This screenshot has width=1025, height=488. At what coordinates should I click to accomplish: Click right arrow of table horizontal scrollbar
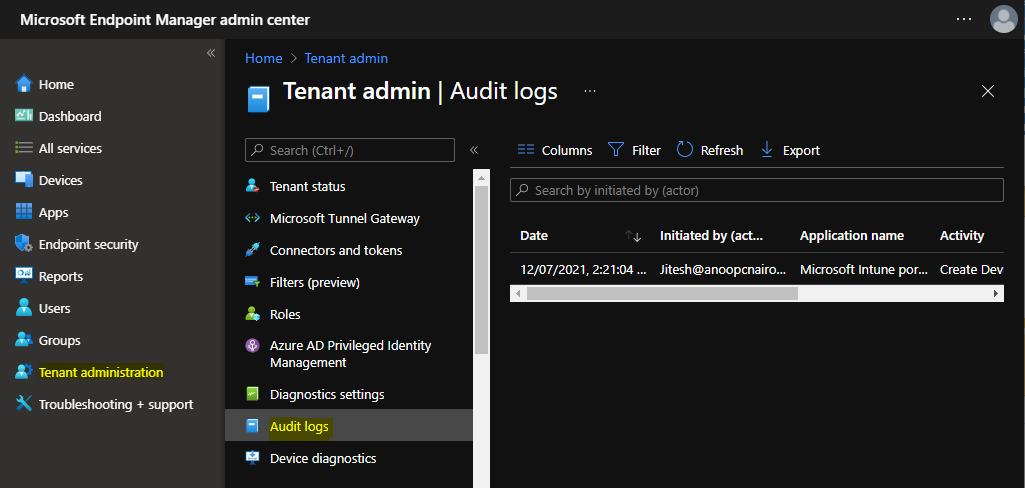[996, 293]
